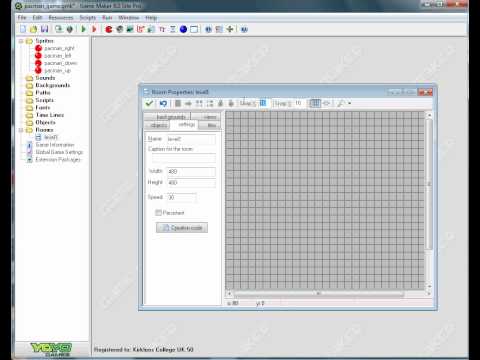Switch to the tiles tab in Room Properties

click(x=211, y=125)
